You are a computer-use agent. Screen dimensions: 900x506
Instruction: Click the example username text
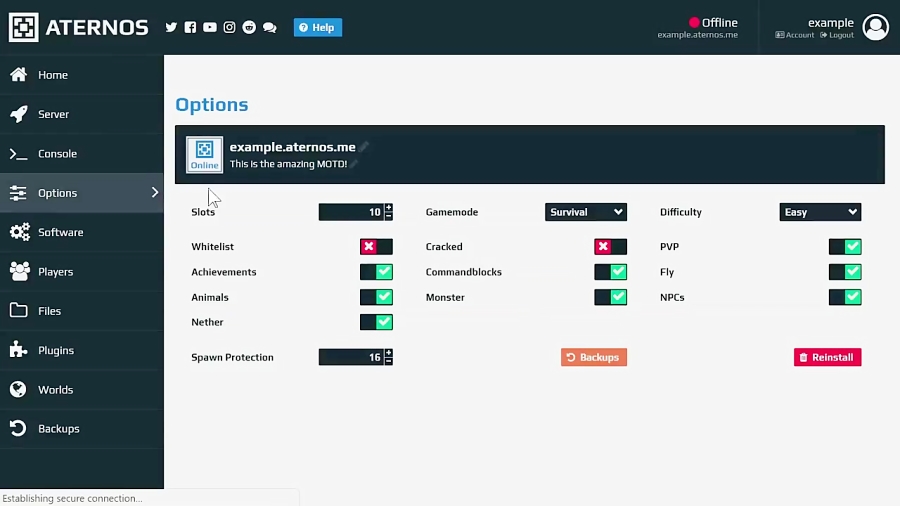tap(831, 23)
